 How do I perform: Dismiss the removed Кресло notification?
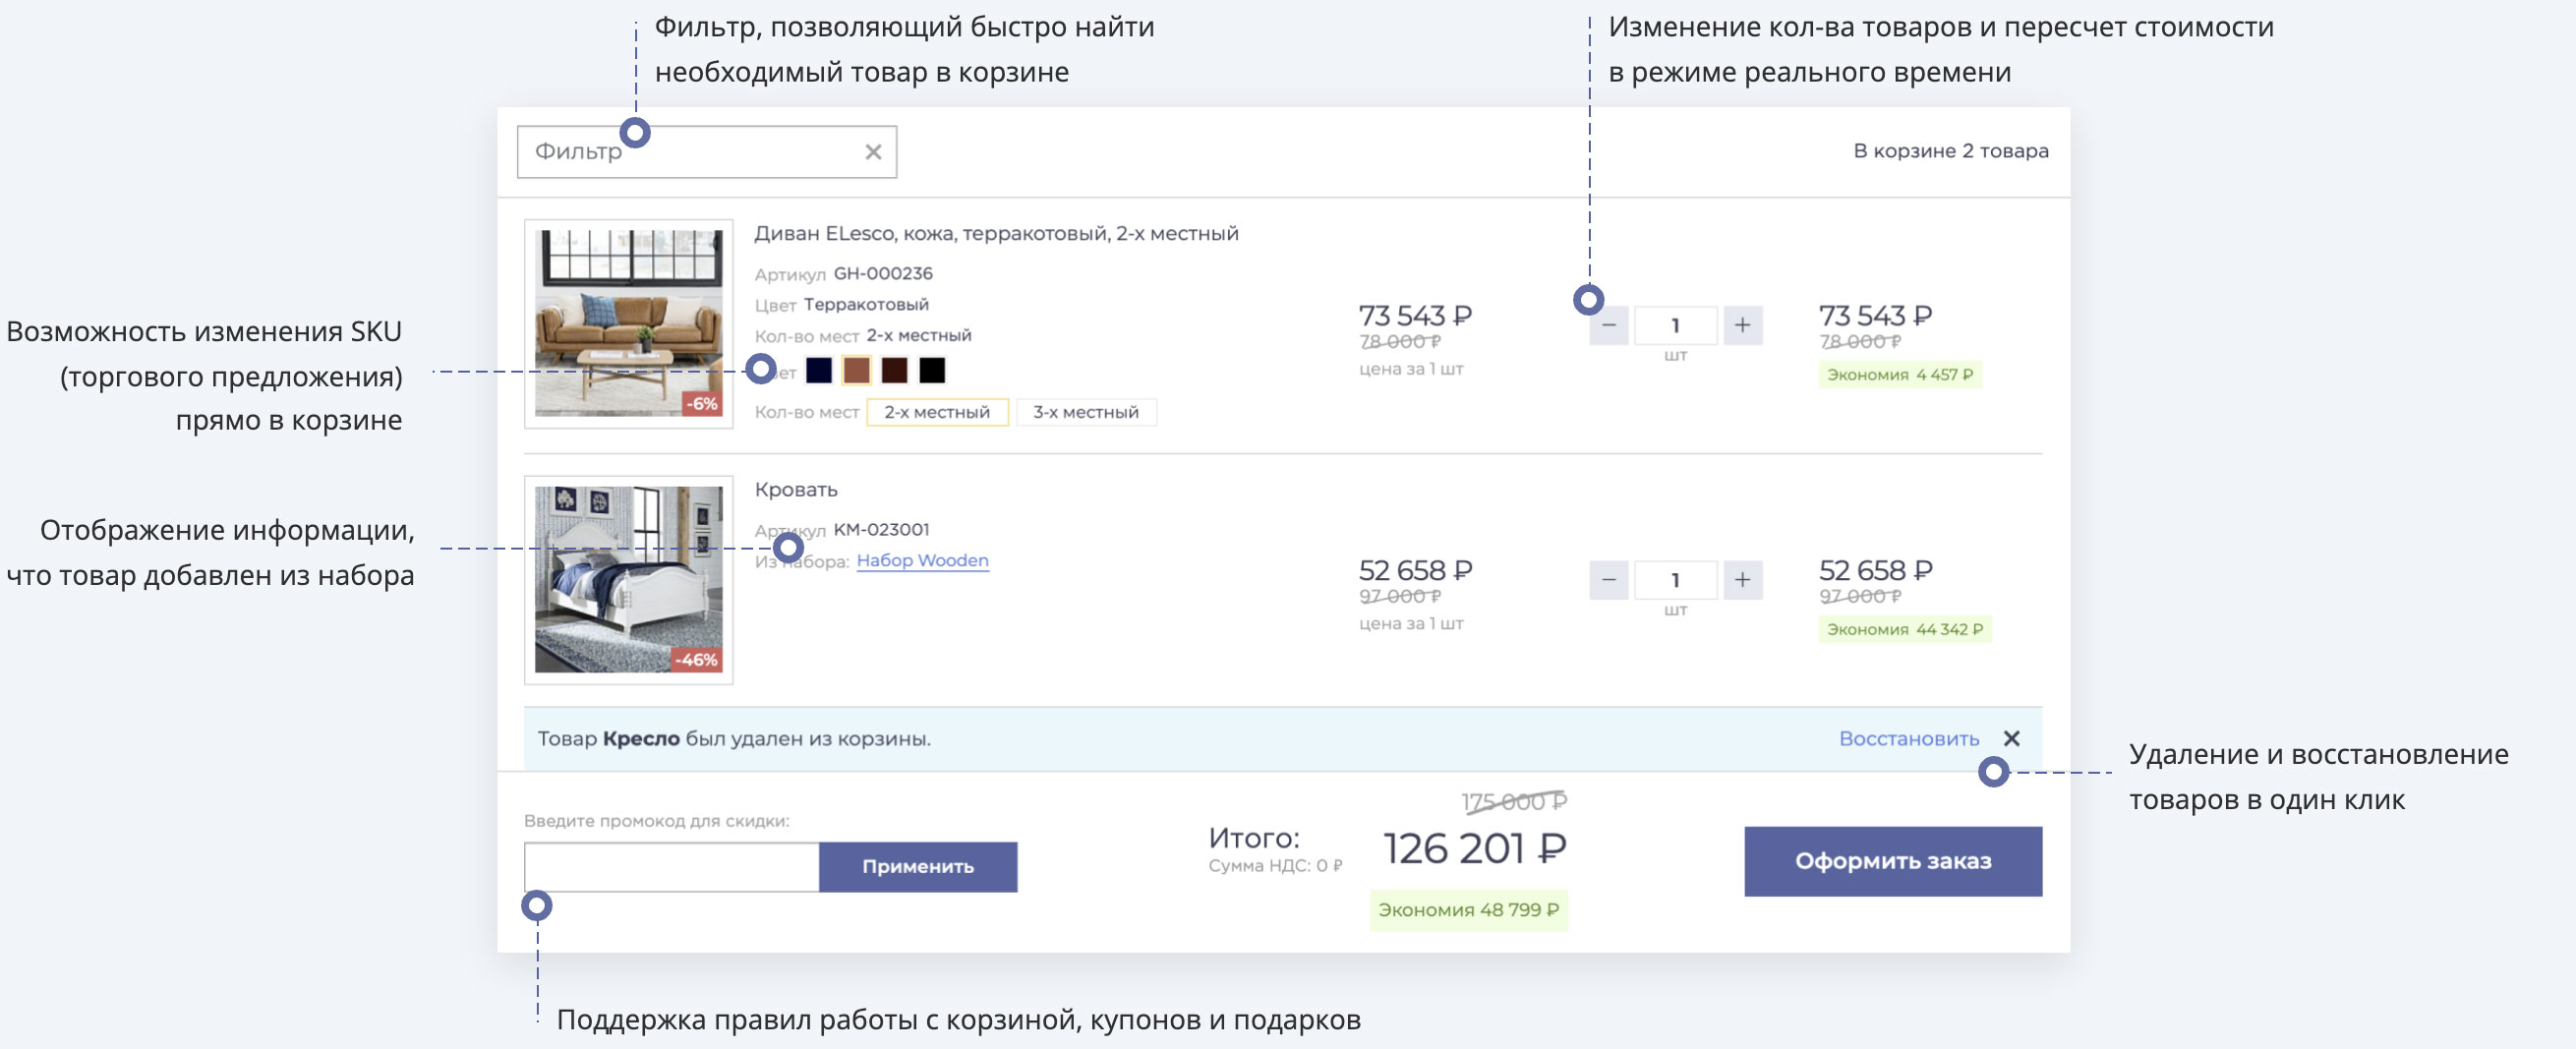tap(2011, 738)
